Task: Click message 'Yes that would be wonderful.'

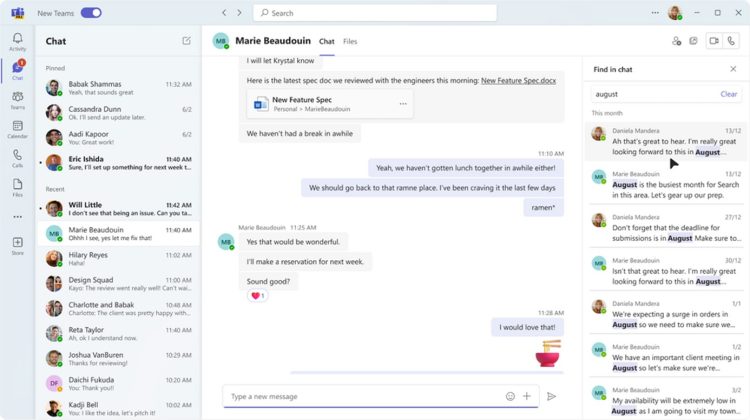Action: click(x=293, y=242)
